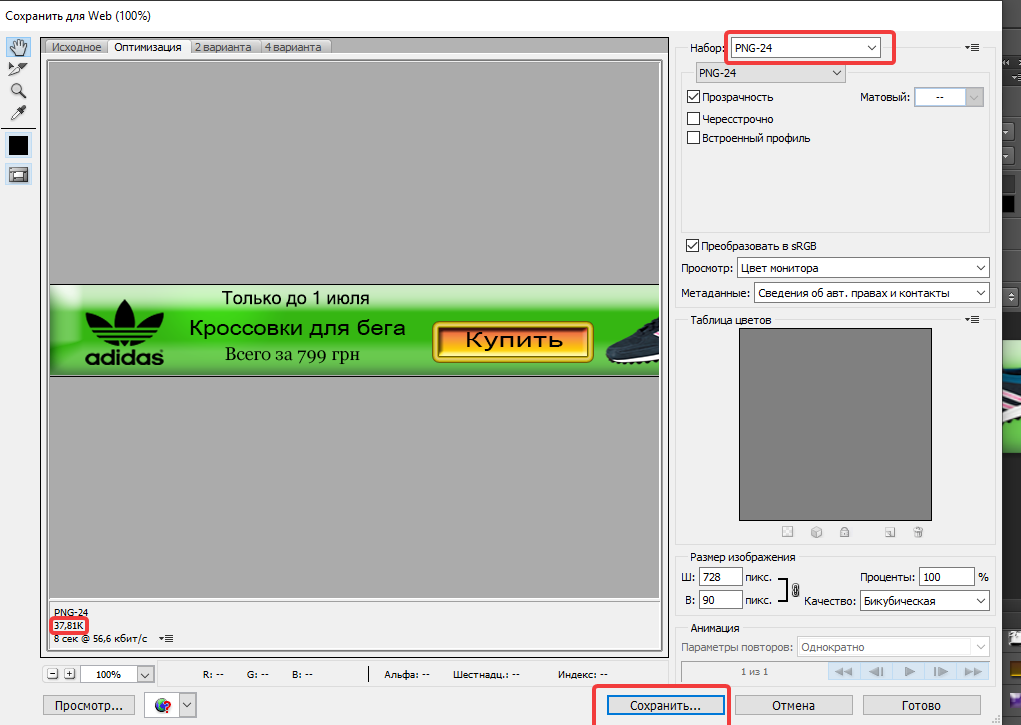Click the Просмотр... button
This screenshot has width=1021, height=725.
[89, 705]
